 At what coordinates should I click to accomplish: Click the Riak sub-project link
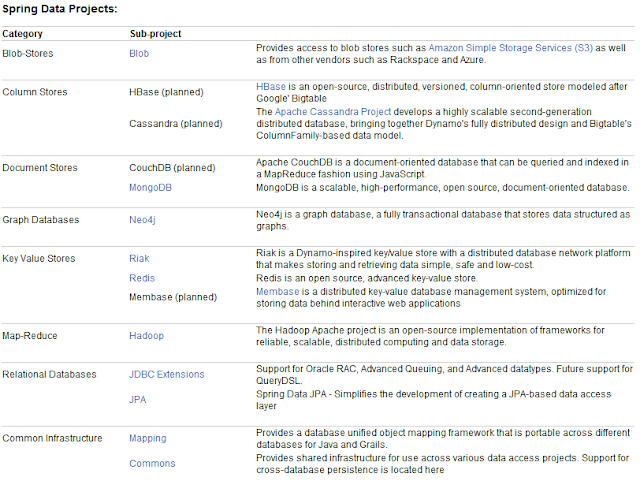(139, 258)
